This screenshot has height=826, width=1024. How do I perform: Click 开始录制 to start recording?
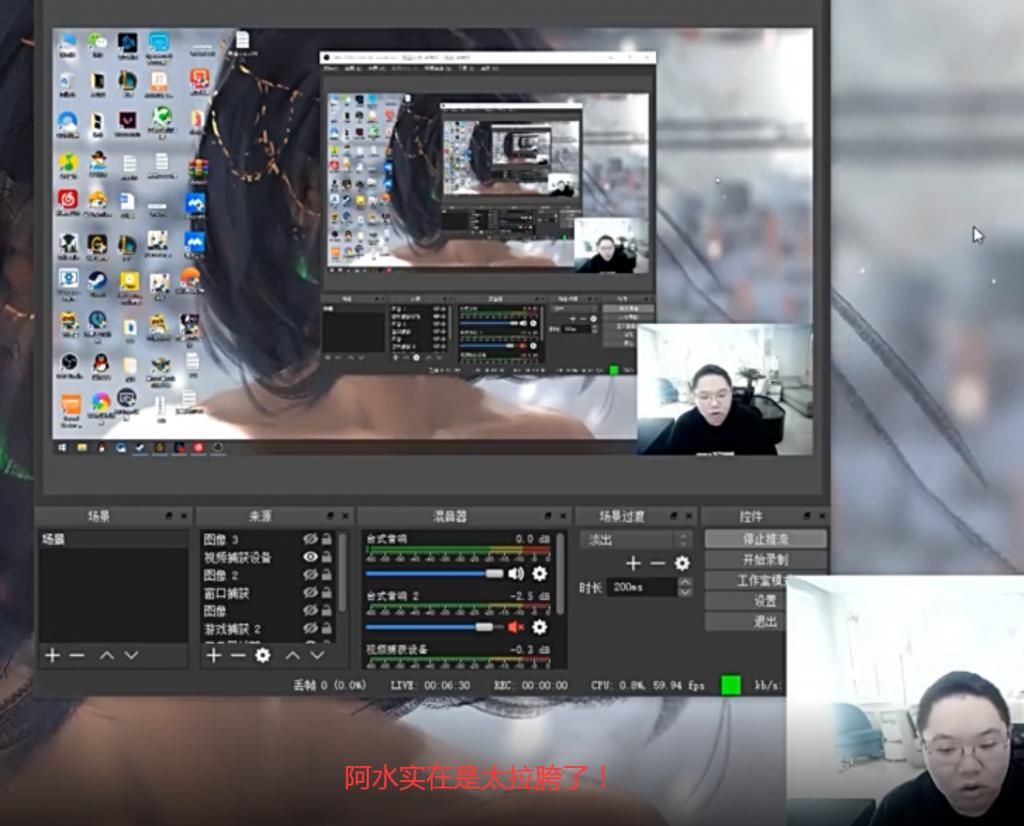click(x=765, y=560)
